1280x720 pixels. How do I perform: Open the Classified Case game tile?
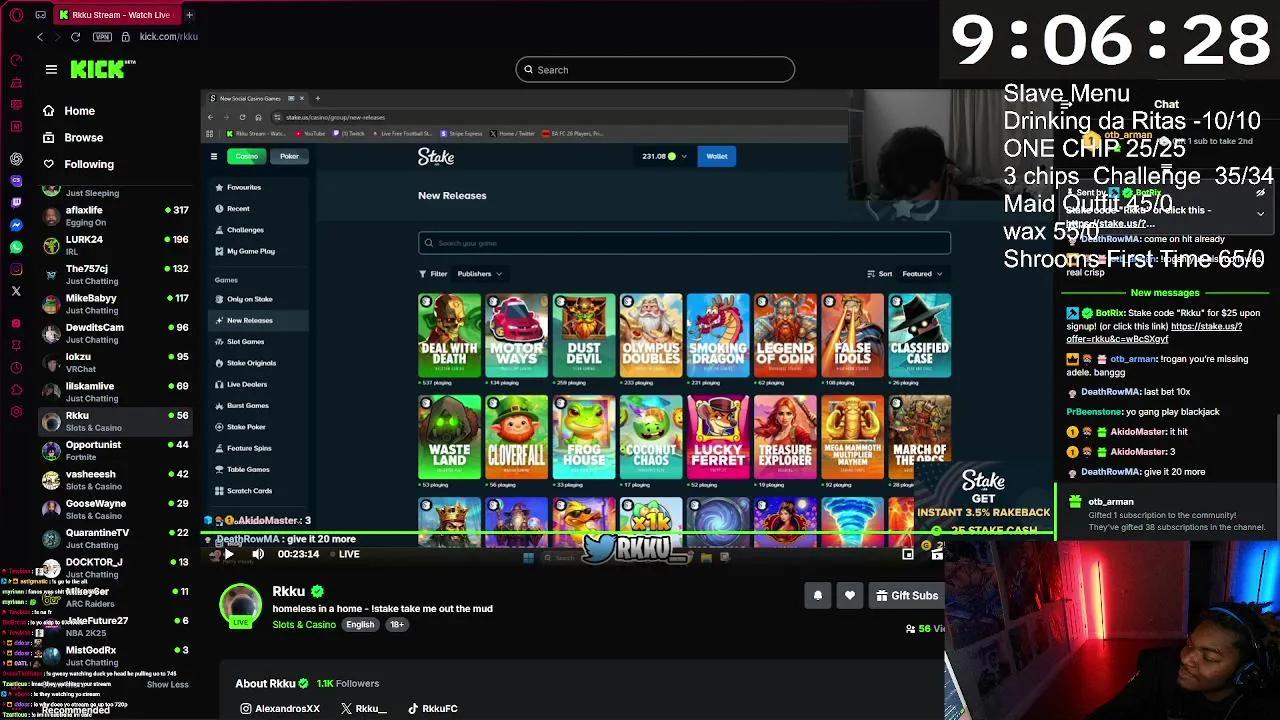coord(920,336)
